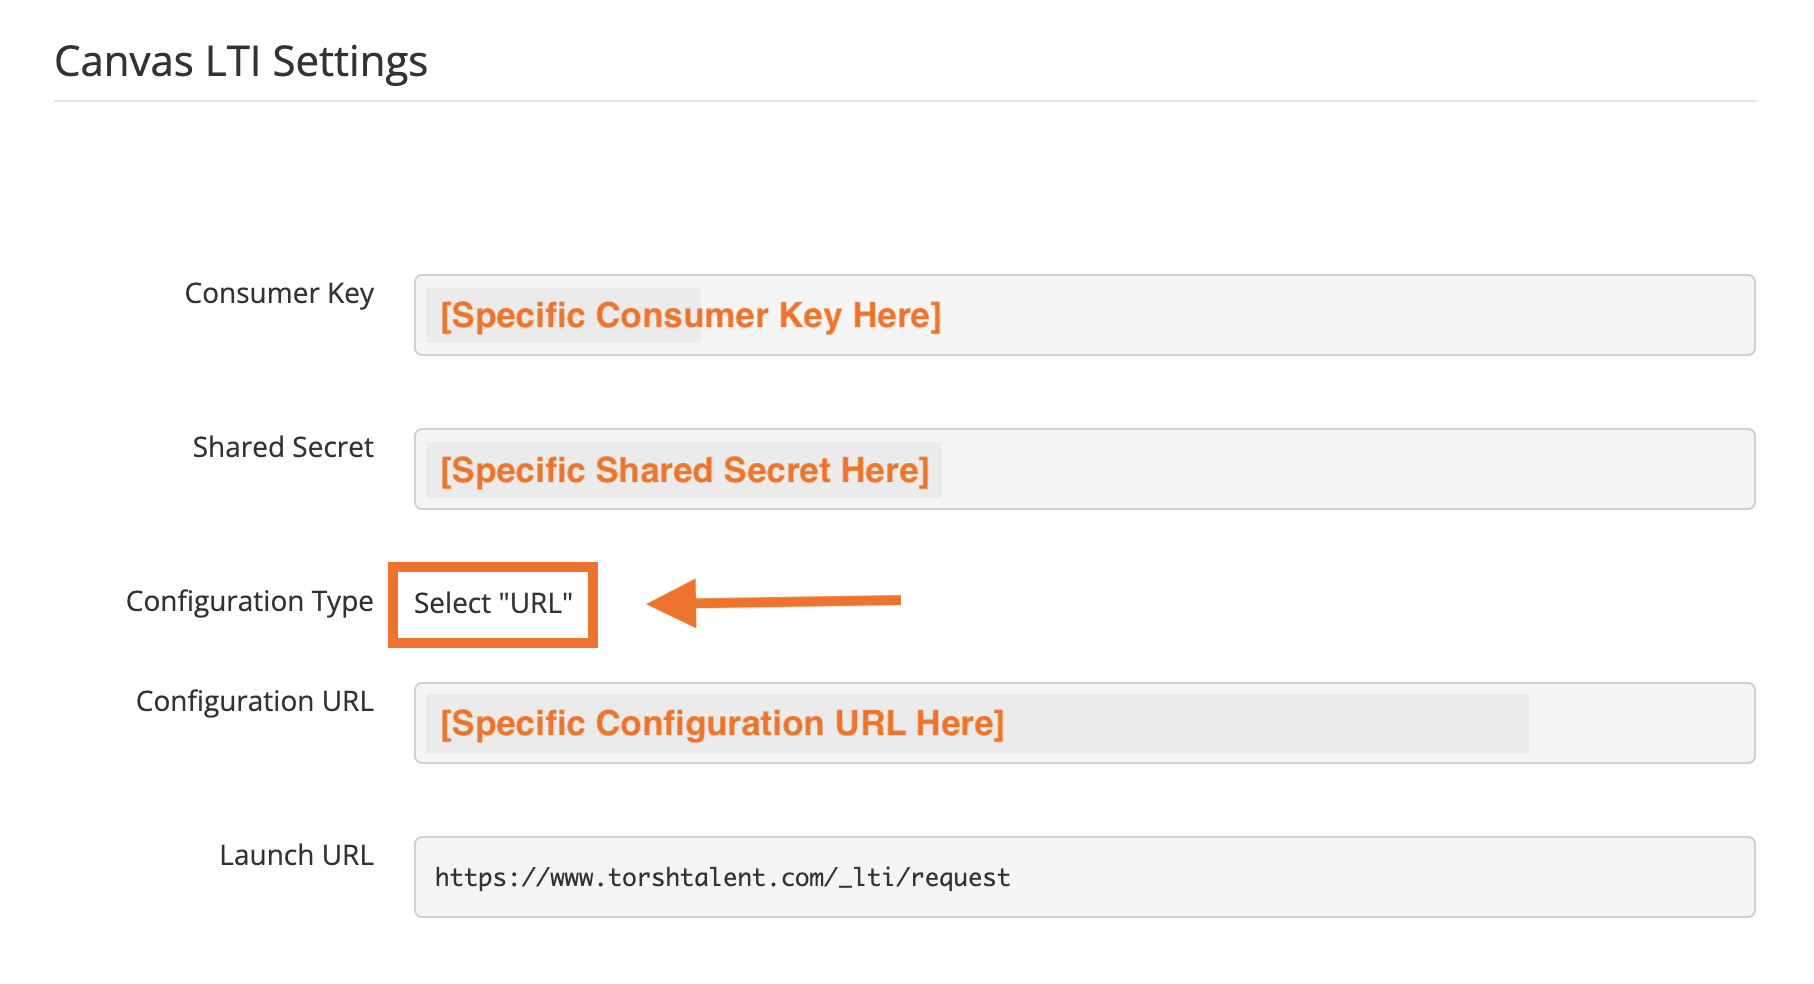Focus the Launch URL input field
Image resolution: width=1814 pixels, height=984 pixels.
(1300, 877)
